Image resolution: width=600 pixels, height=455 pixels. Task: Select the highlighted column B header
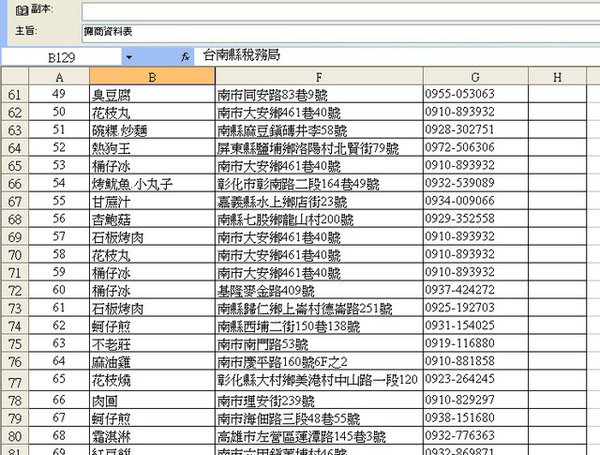click(152, 77)
